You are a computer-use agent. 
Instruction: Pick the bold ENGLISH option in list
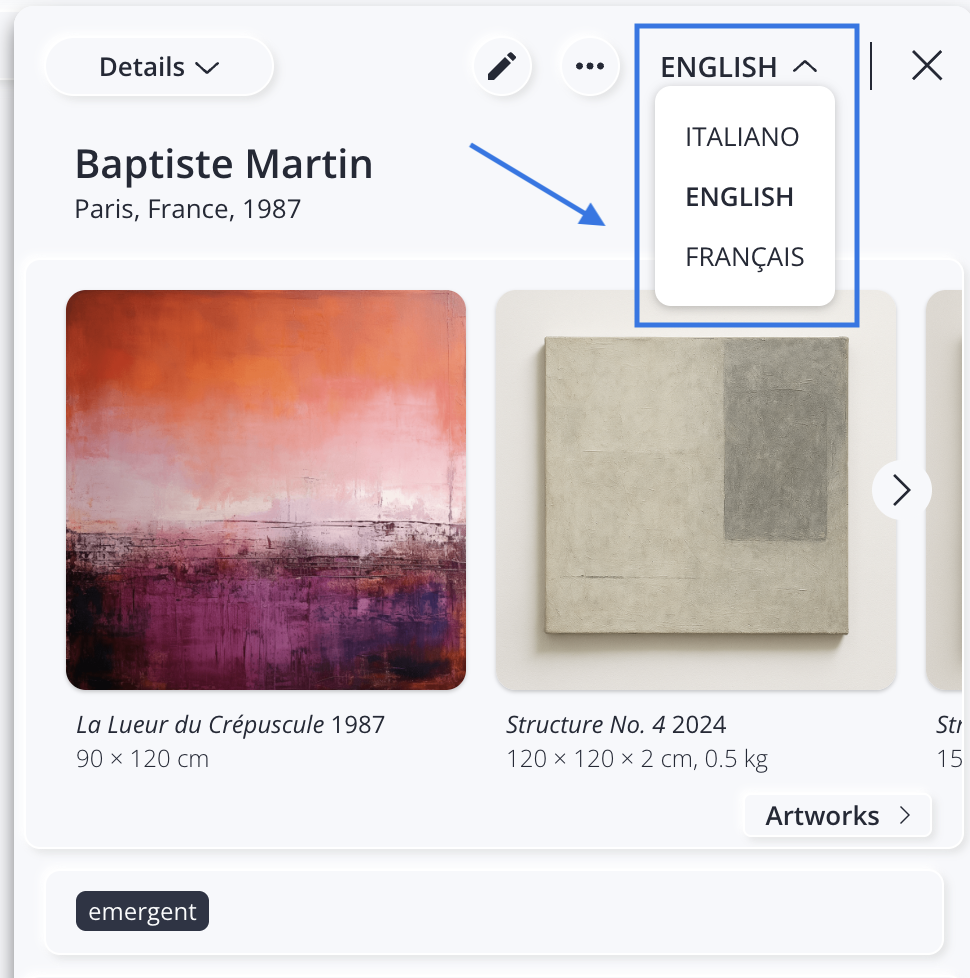click(739, 197)
